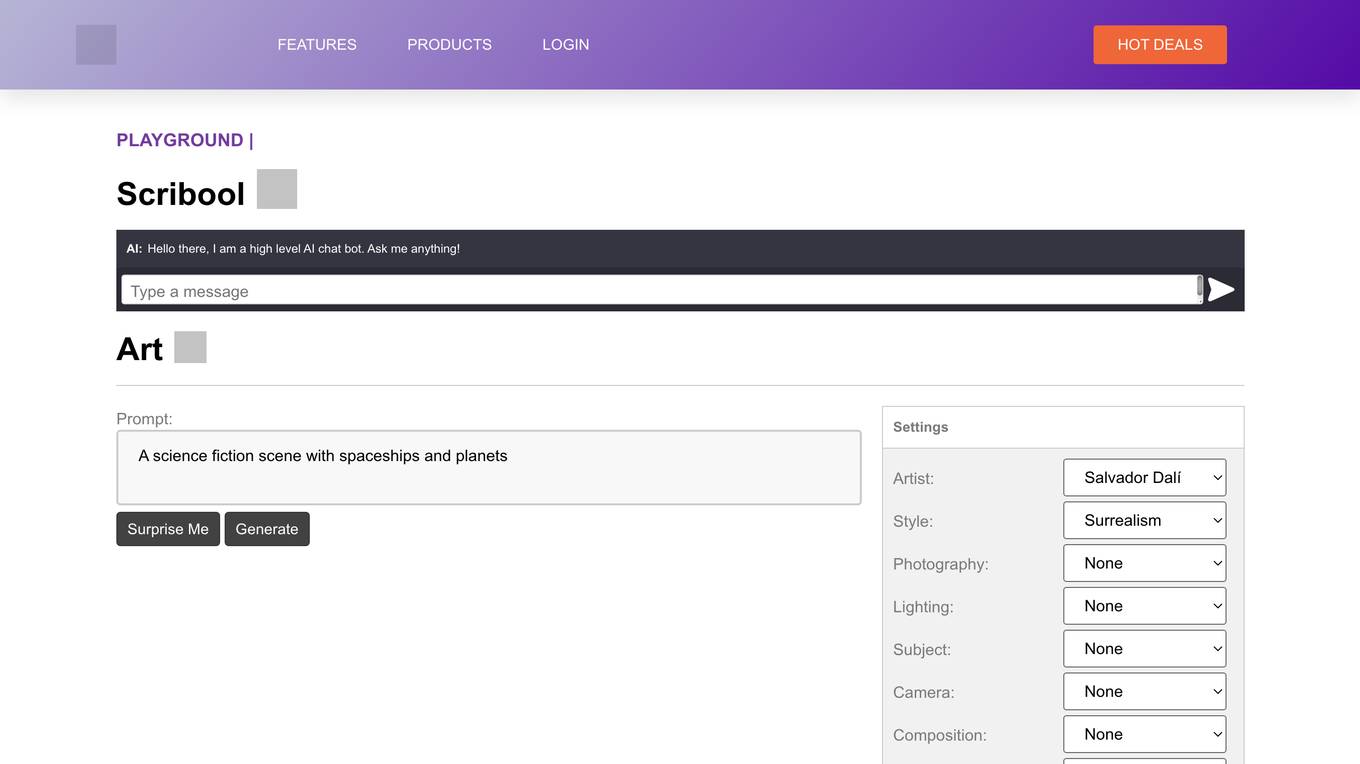This screenshot has height=764, width=1360.
Task: Click the Settings panel header text
Action: pyautogui.click(x=920, y=427)
